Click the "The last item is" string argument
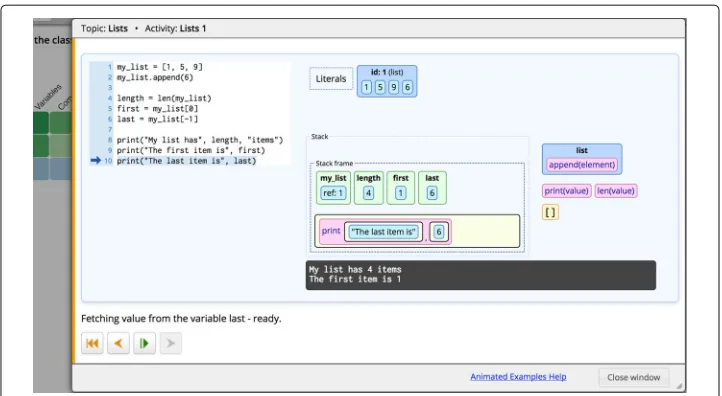 pyautogui.click(x=383, y=232)
